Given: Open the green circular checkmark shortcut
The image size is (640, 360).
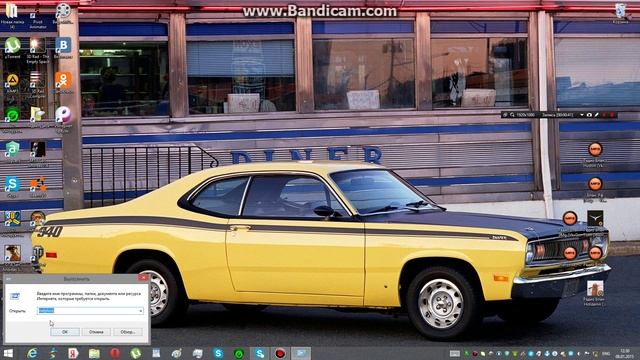Looking at the screenshot, I should [x=12, y=115].
